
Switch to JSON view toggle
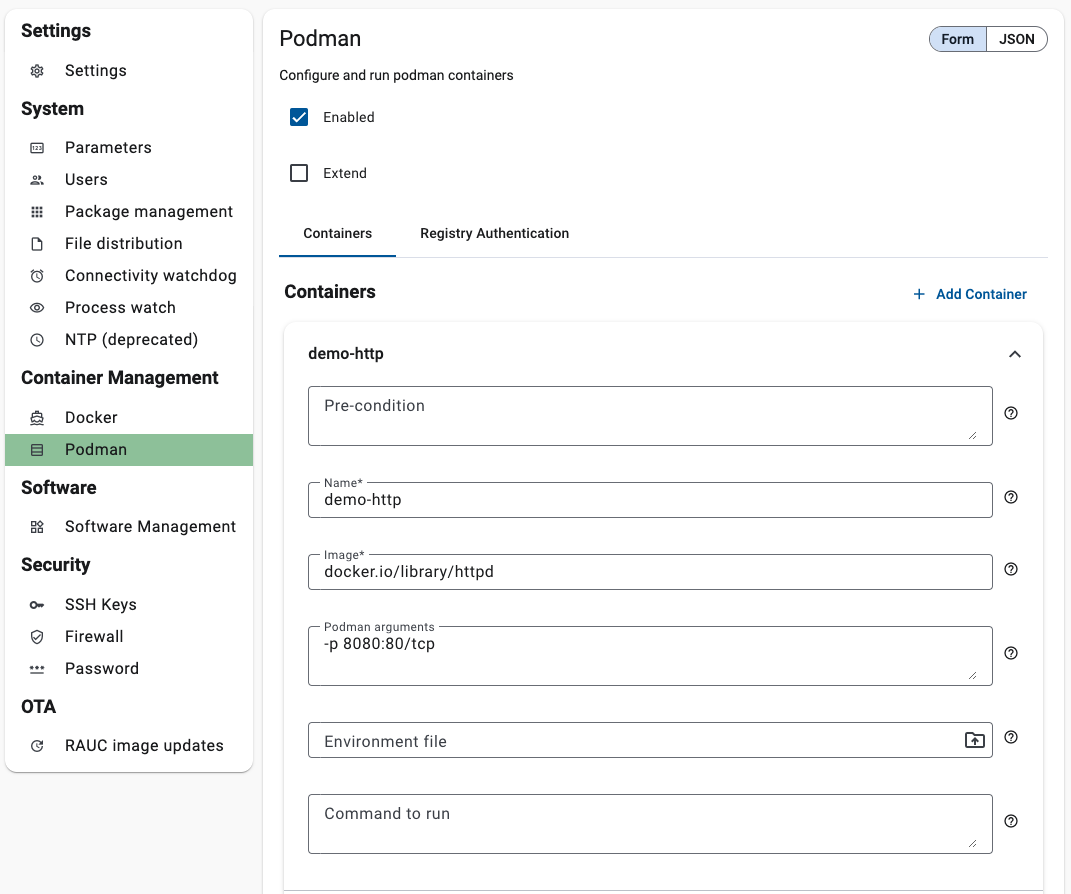[x=1017, y=39]
